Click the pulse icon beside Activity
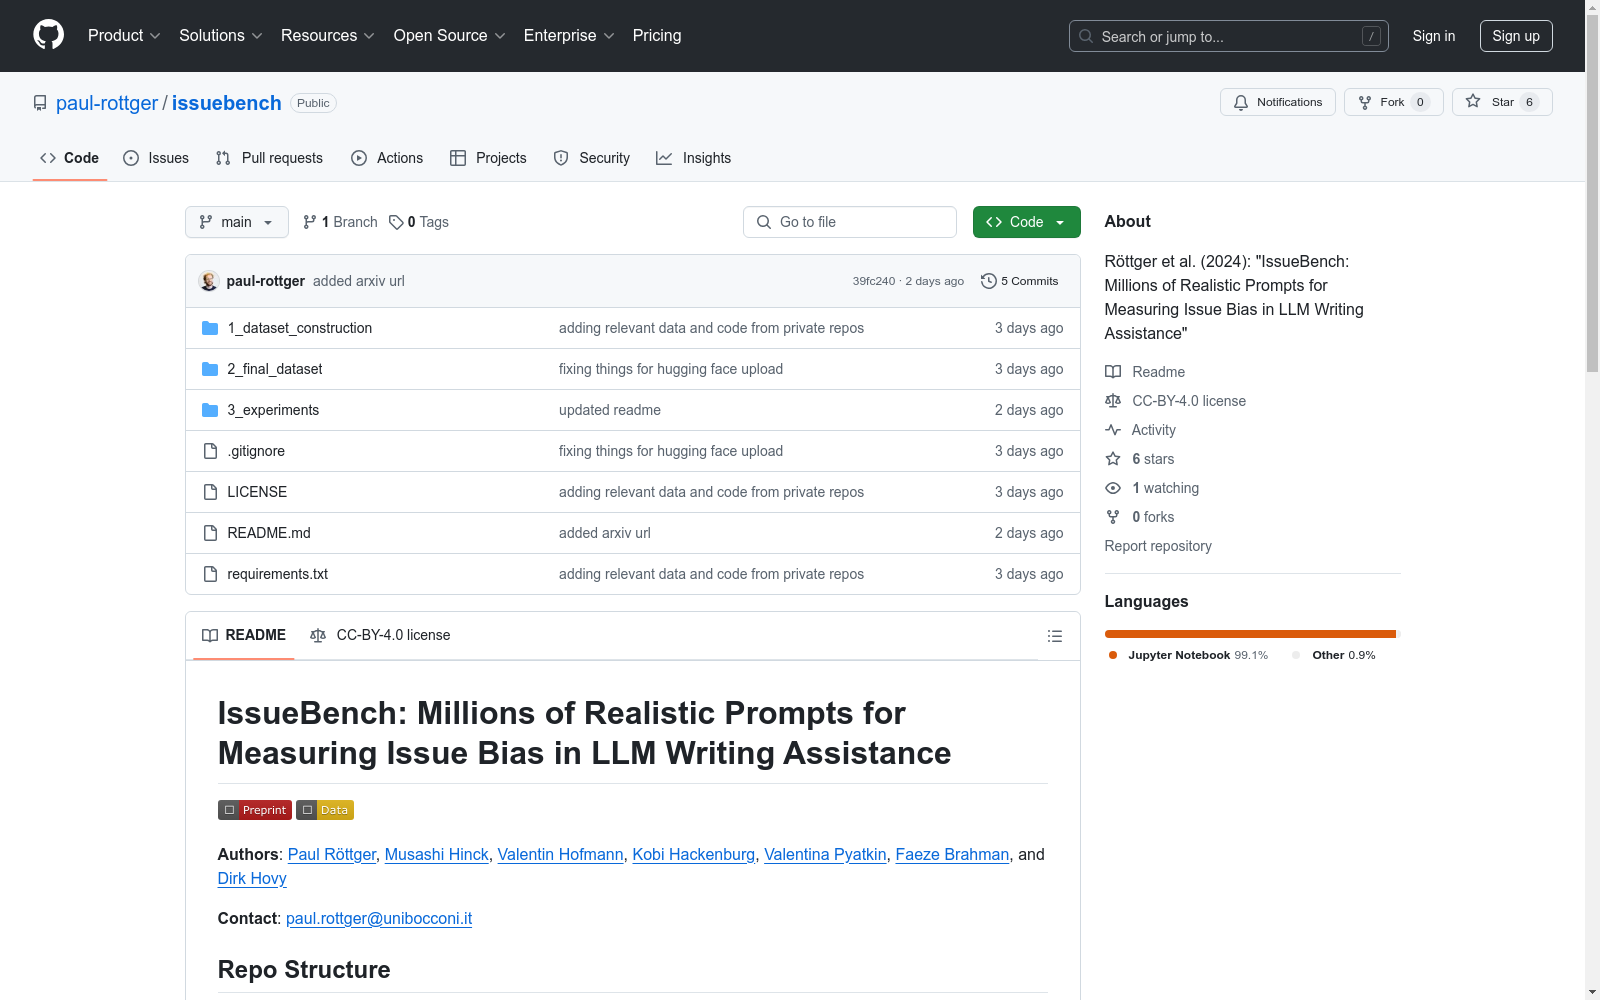Image resolution: width=1600 pixels, height=1000 pixels. pyautogui.click(x=1113, y=430)
